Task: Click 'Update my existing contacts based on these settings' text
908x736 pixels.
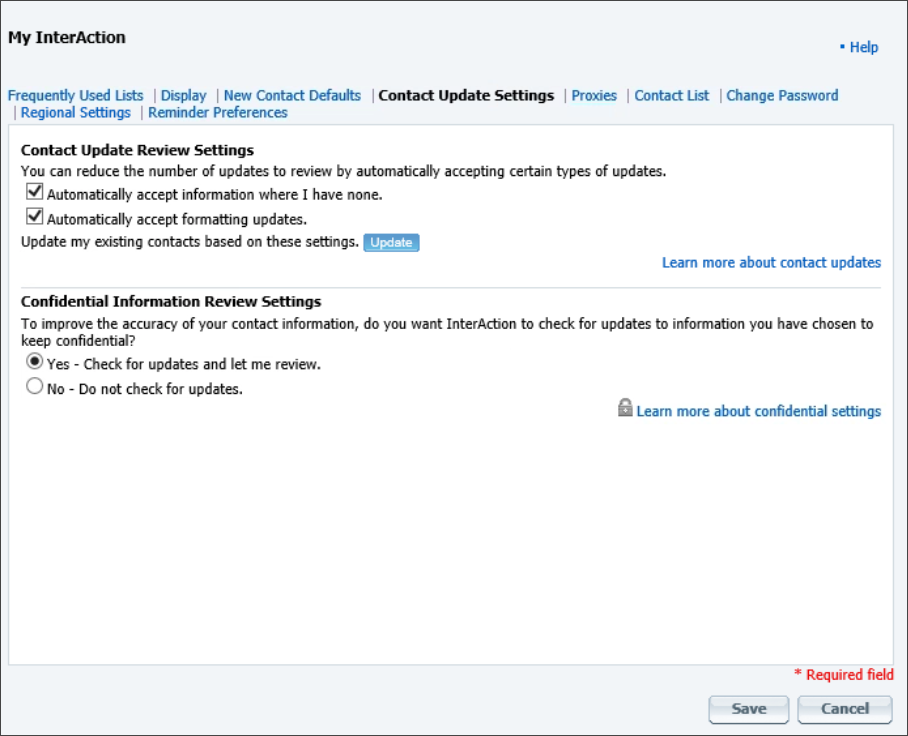Action: point(190,242)
